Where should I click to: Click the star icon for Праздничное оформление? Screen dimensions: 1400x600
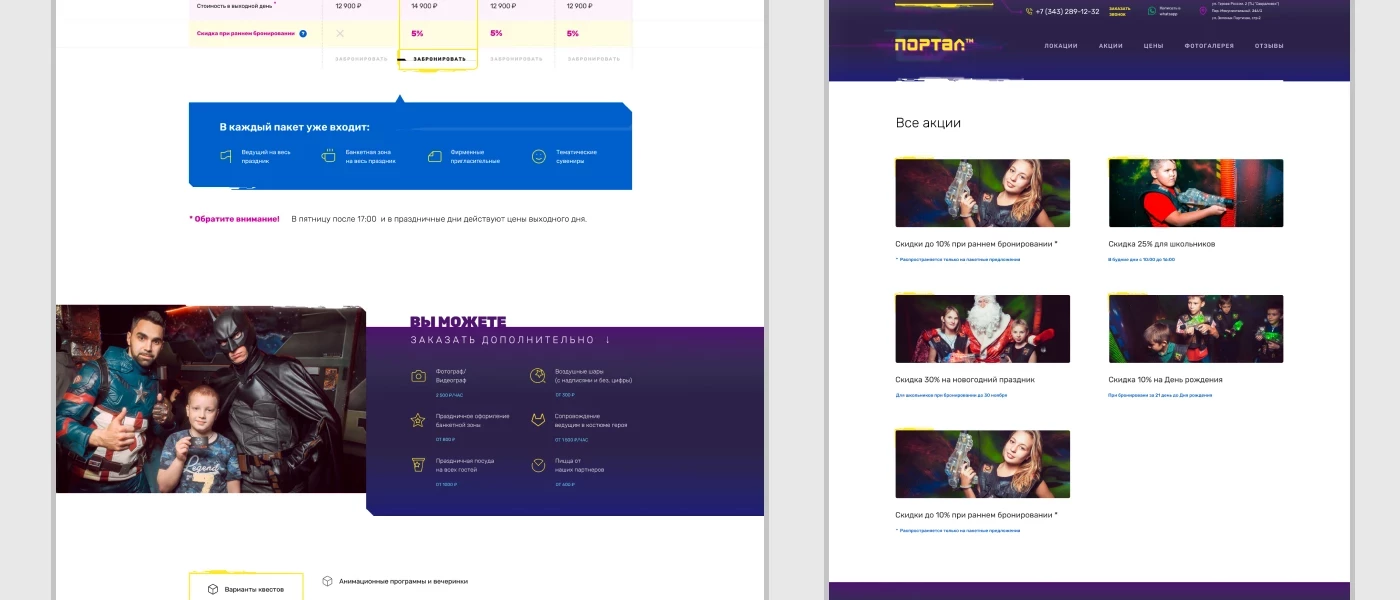(x=418, y=420)
